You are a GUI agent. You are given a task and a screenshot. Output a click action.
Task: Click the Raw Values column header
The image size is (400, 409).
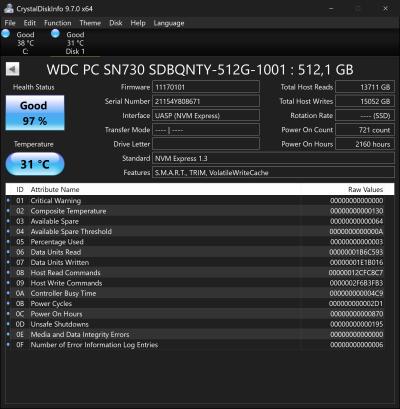coord(366,189)
